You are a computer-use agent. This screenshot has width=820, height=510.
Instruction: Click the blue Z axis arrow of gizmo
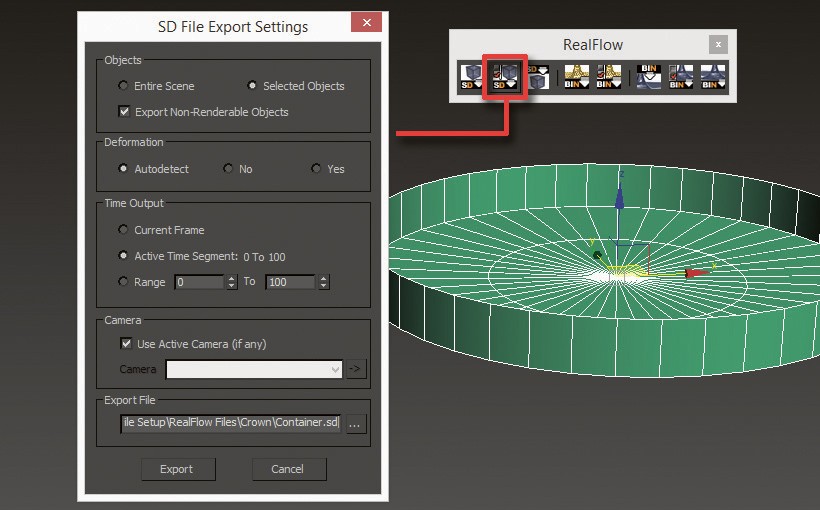tap(620, 199)
